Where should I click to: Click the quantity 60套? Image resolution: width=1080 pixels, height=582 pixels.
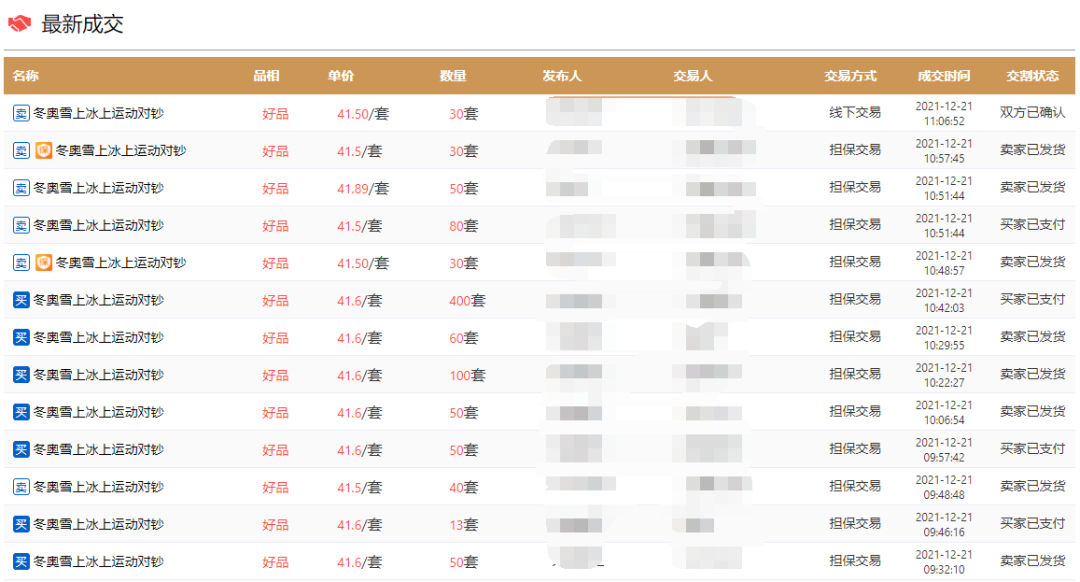[x=464, y=337]
